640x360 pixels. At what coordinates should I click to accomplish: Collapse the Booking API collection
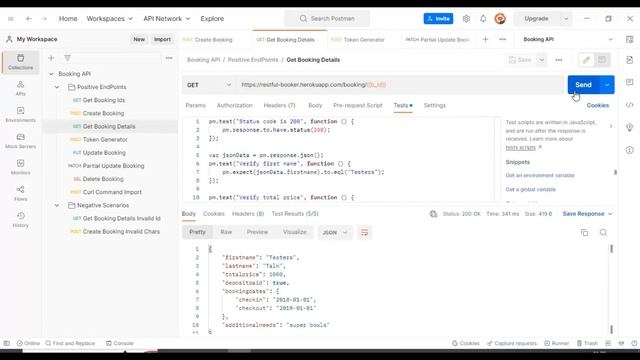point(51,74)
